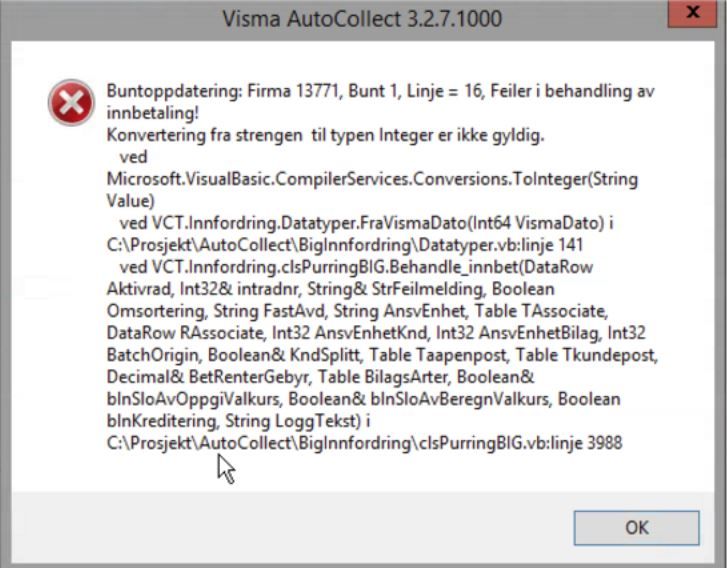Click the line 'ved VCT.Innfordring.Datatyper.FraVismaDato(Int64 VismaDato) i'
The height and width of the screenshot is (568, 727).
(366, 223)
